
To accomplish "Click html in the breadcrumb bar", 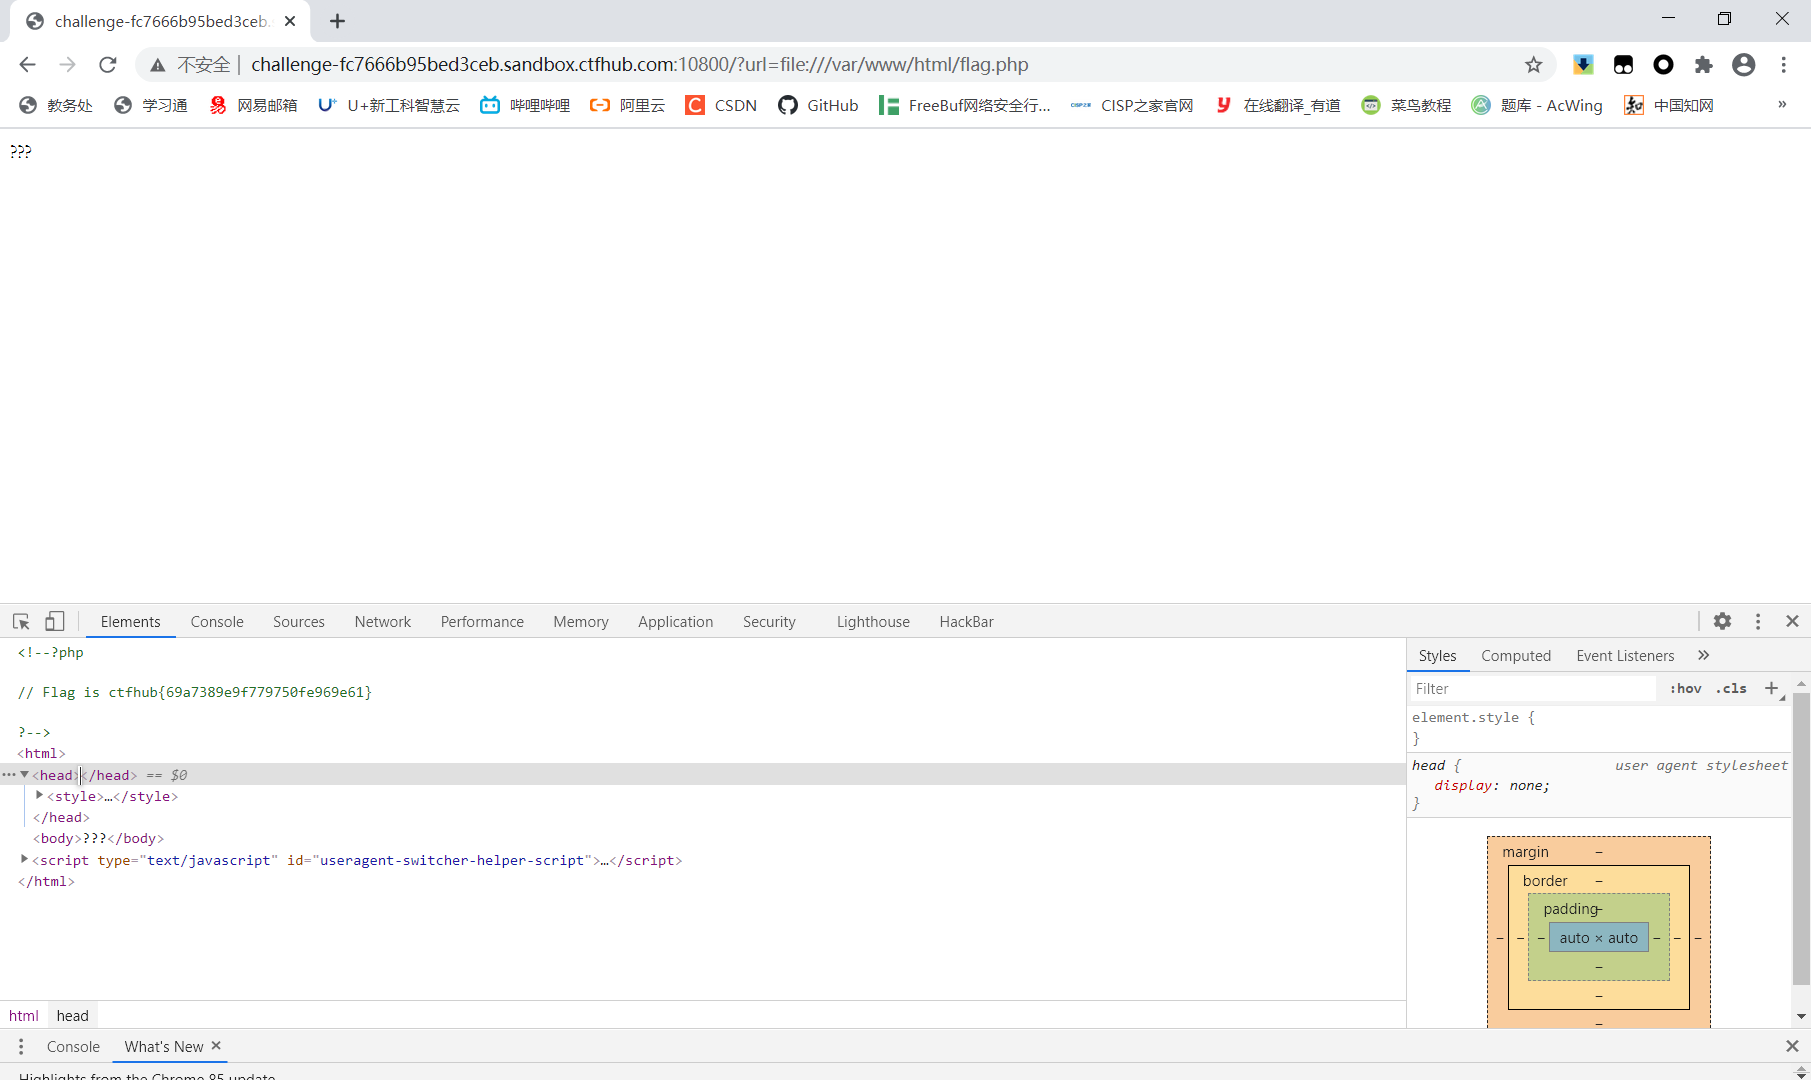I will pos(24,1015).
